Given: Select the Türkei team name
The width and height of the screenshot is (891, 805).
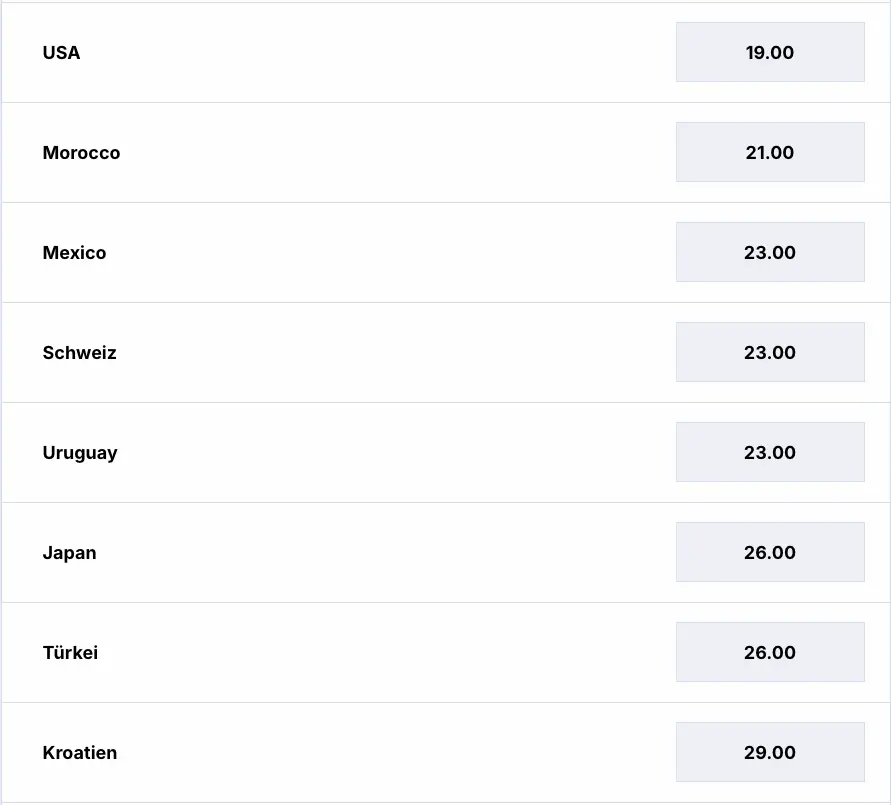Looking at the screenshot, I should coord(70,653).
